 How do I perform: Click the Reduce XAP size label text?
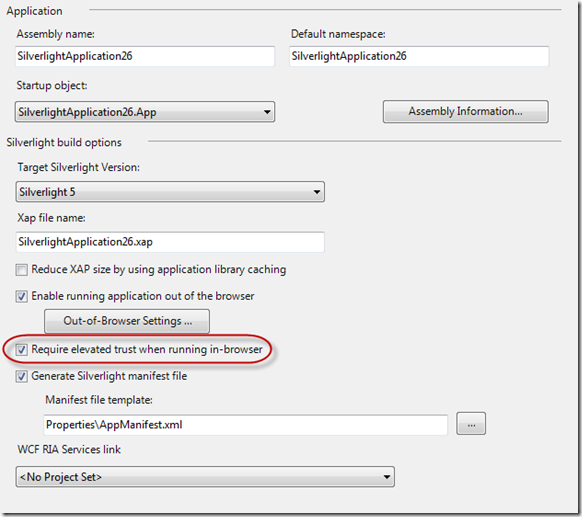159,270
